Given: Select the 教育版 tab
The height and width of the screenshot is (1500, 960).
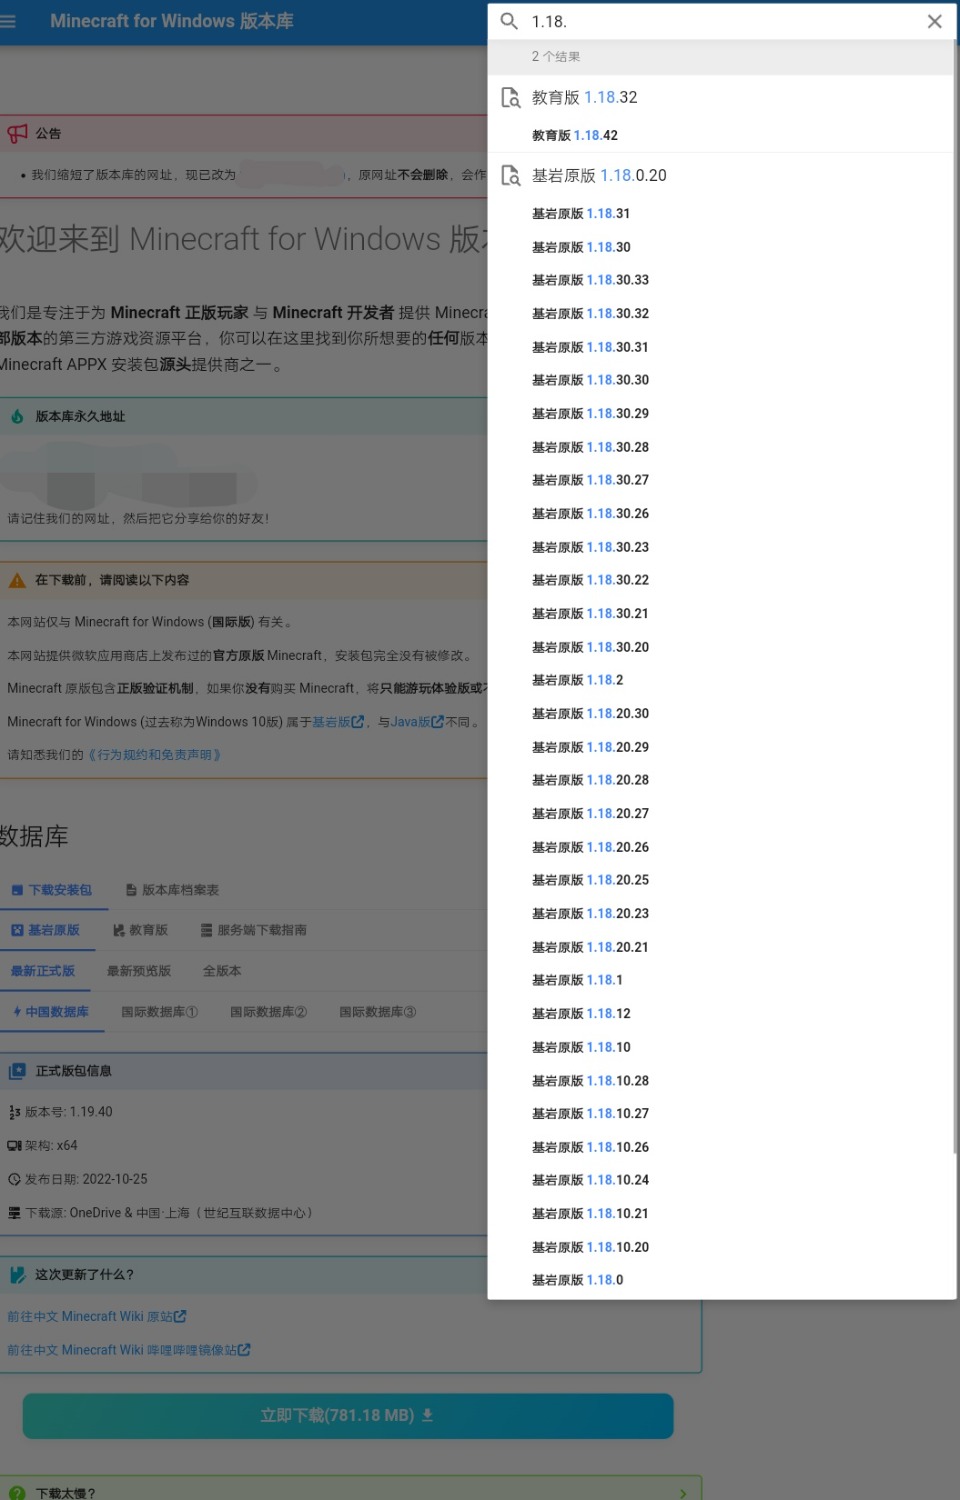Looking at the screenshot, I should pos(141,930).
